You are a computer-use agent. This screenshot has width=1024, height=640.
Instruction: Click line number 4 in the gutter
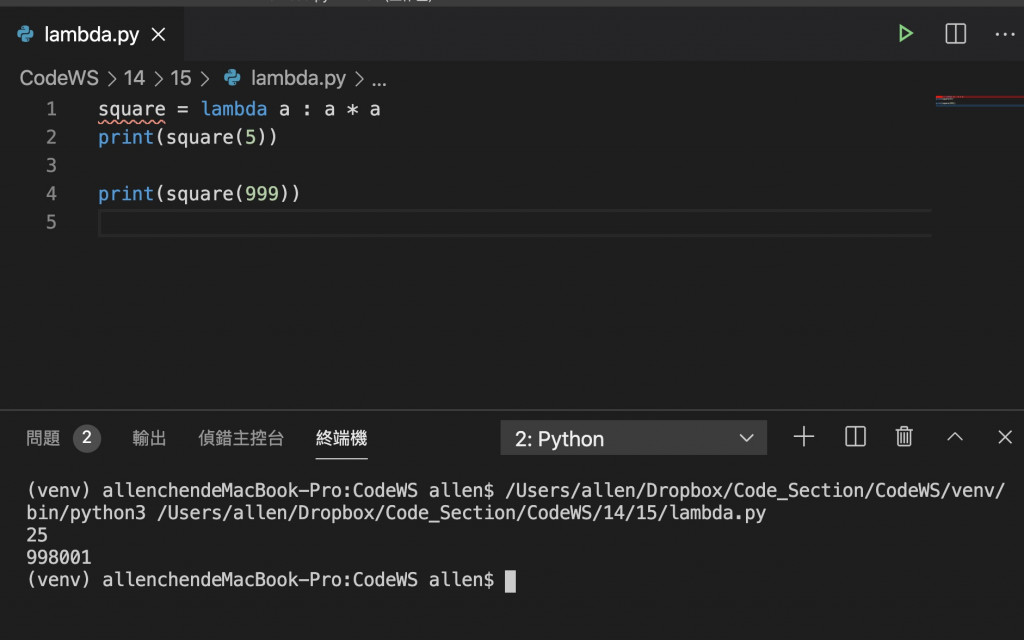[51, 193]
